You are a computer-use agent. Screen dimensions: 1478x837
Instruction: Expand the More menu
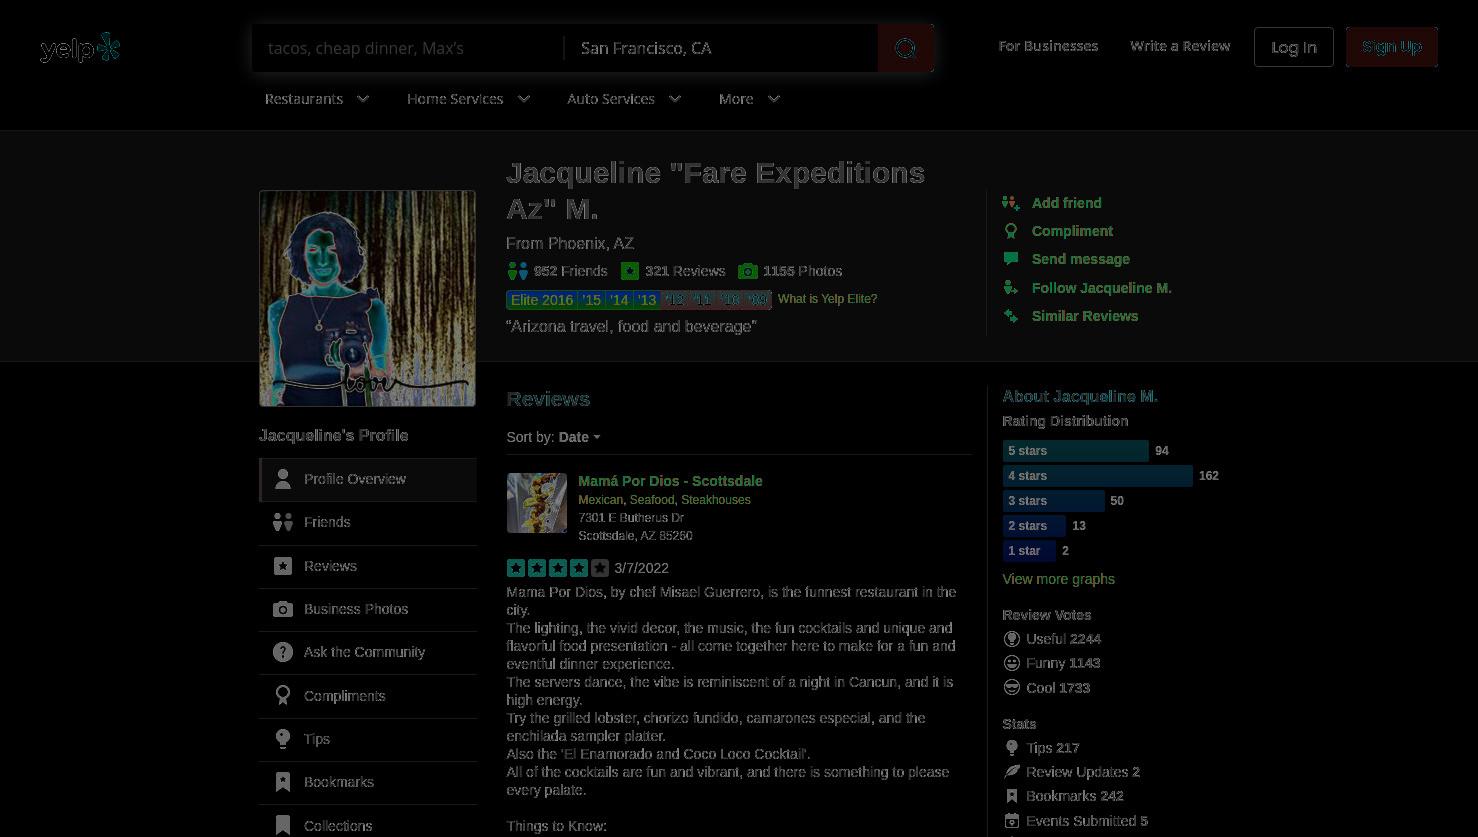pos(749,99)
